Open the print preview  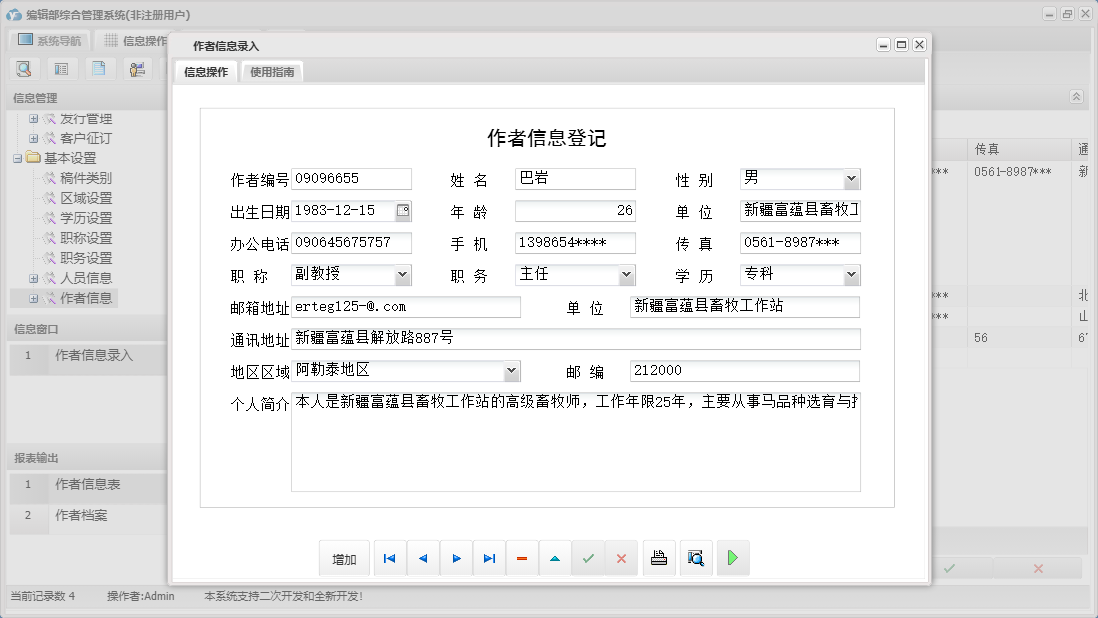pyautogui.click(x=694, y=558)
